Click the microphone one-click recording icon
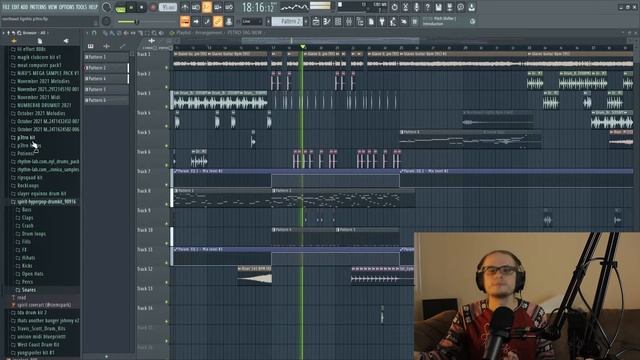Screen dimensions: 640x360 pos(416,7)
